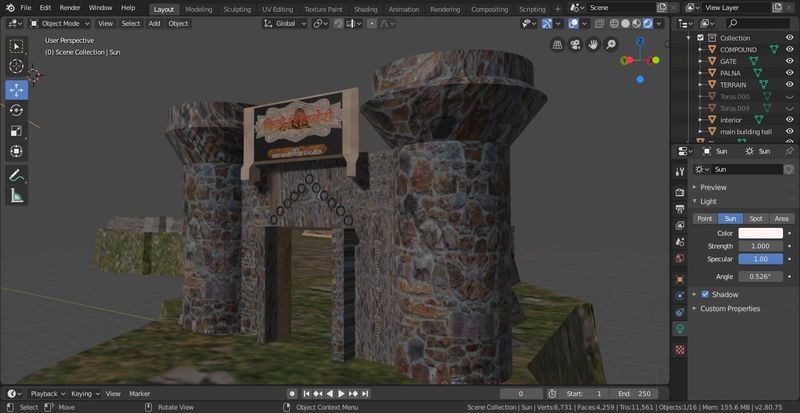This screenshot has width=800, height=413.
Task: Expand the Custom Properties panel
Action: (730, 308)
